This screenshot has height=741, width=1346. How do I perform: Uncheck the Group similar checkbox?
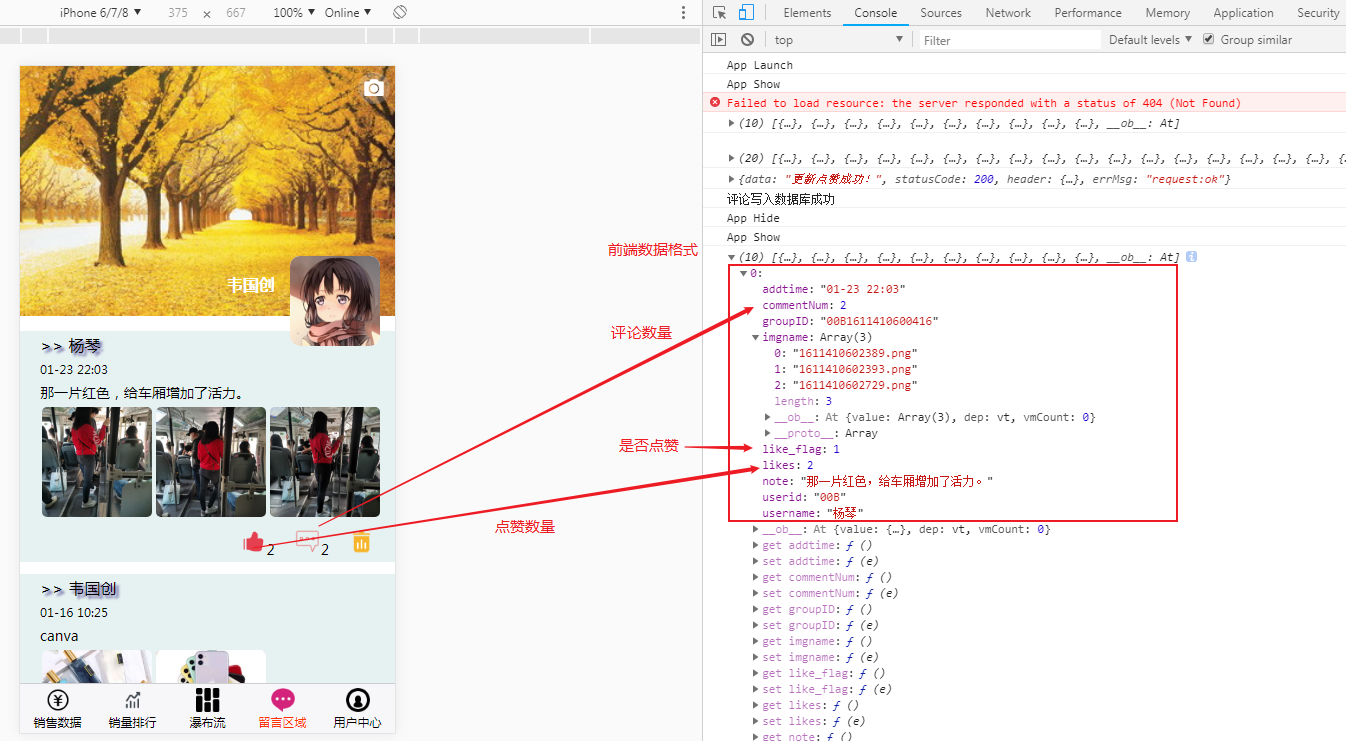click(1208, 39)
